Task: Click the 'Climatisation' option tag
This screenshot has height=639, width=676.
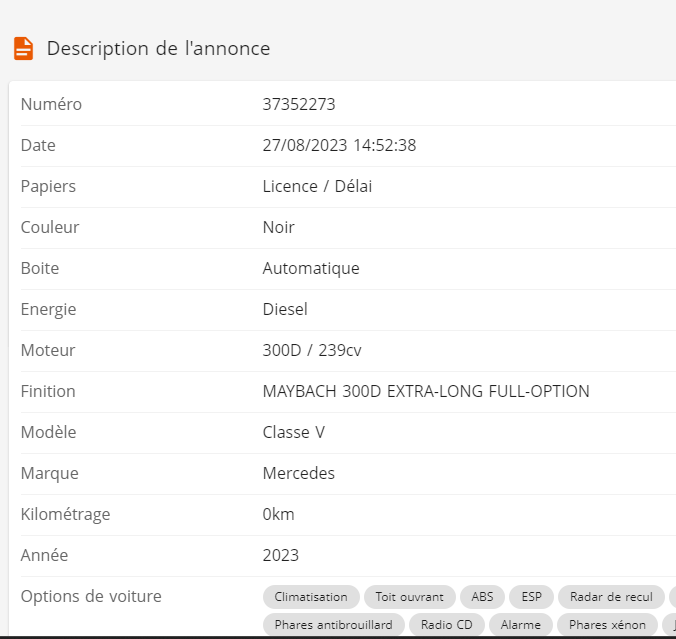Action: pyautogui.click(x=311, y=597)
